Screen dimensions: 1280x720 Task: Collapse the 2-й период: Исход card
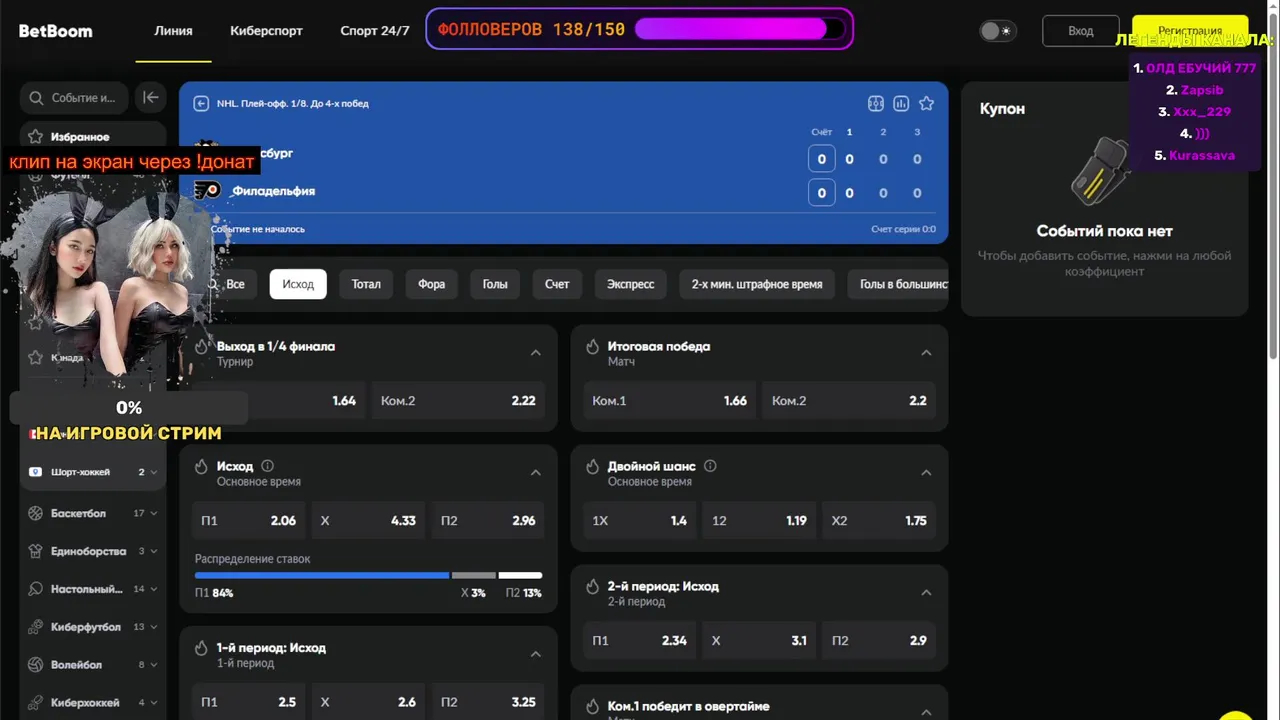click(926, 593)
